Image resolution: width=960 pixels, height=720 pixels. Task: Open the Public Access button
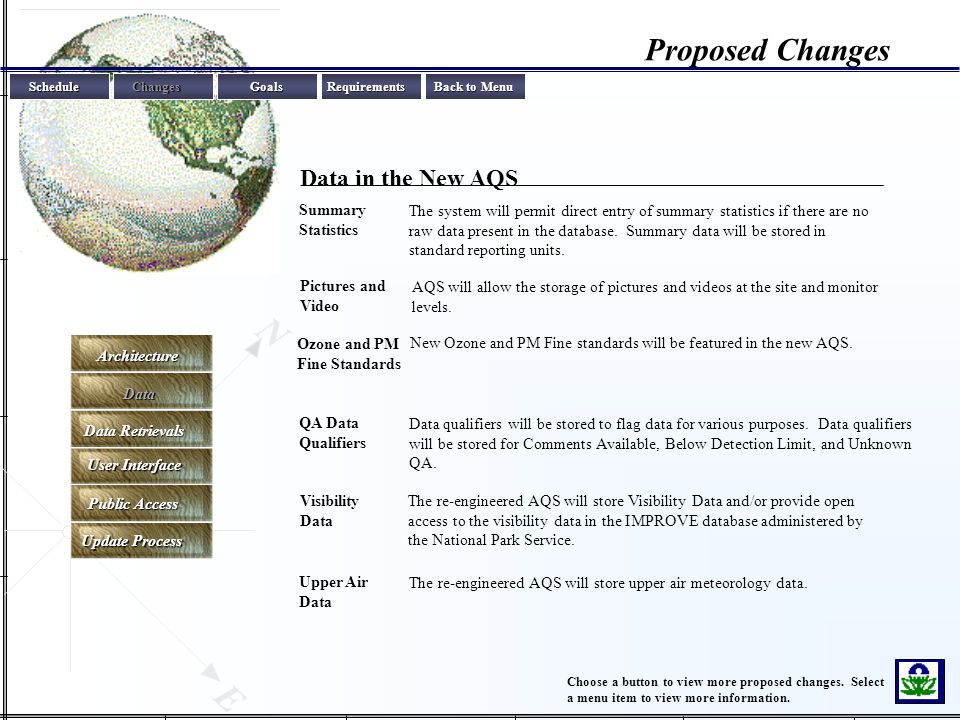141,503
